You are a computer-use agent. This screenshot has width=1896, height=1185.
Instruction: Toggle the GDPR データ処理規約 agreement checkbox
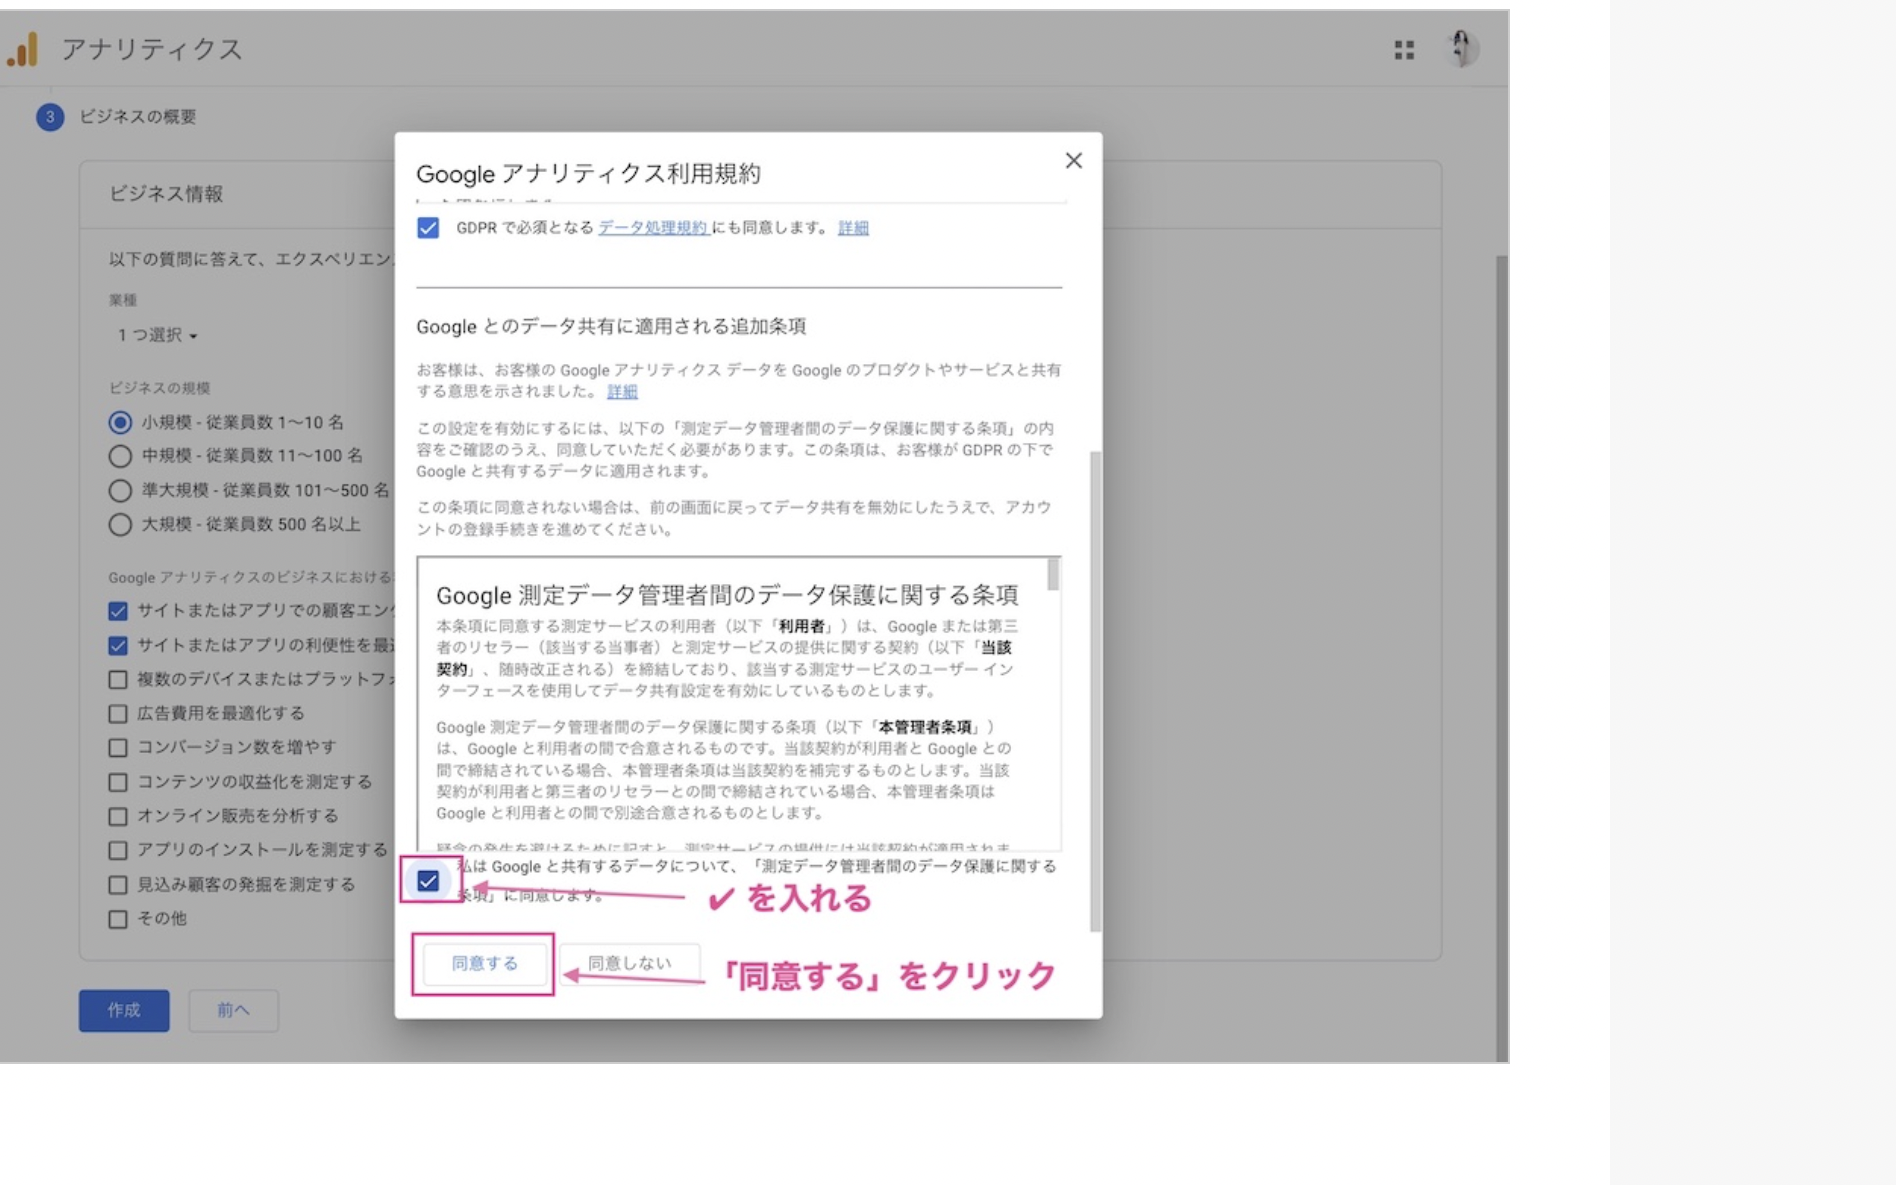point(428,228)
